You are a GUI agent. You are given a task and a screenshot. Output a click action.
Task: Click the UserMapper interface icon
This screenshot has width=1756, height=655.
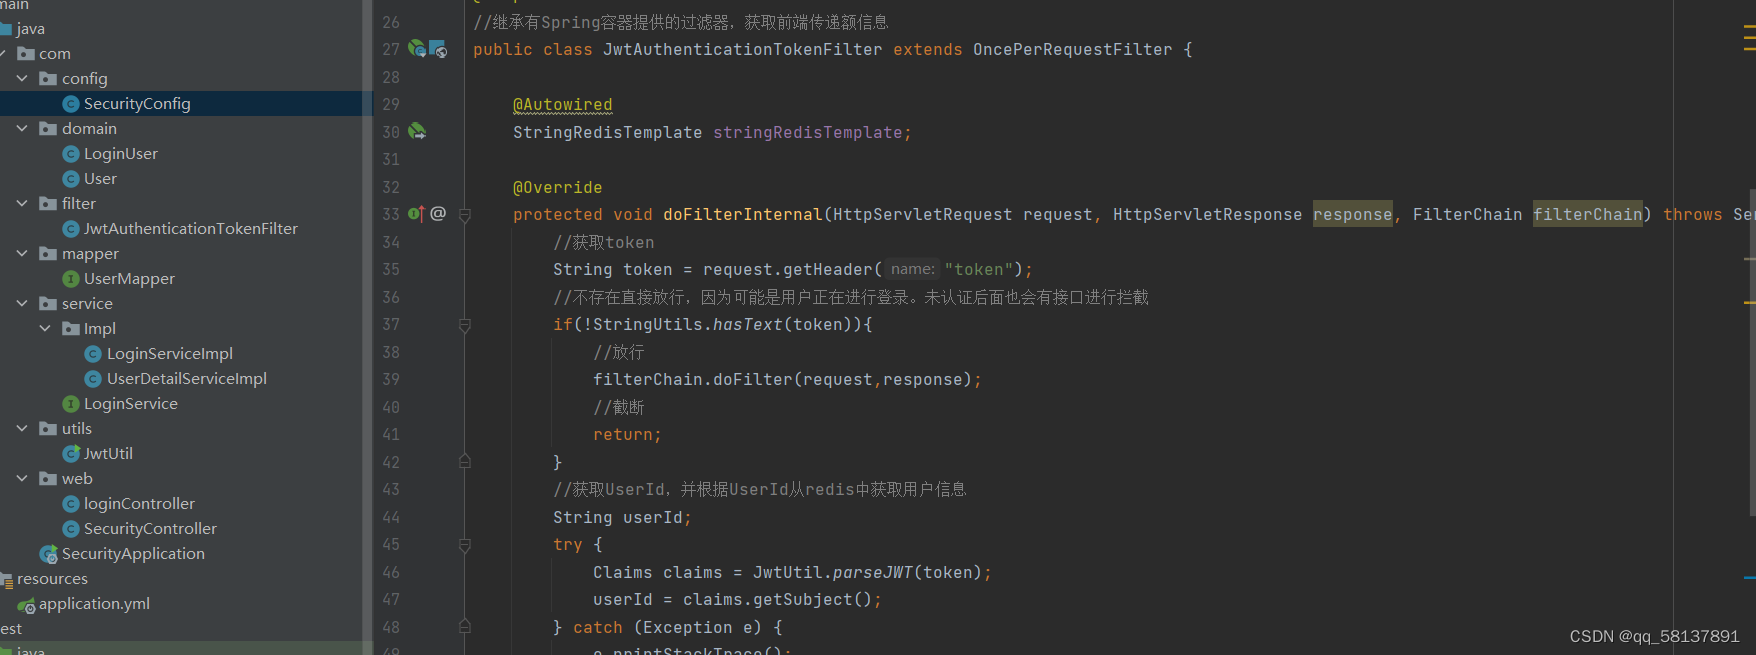click(70, 278)
